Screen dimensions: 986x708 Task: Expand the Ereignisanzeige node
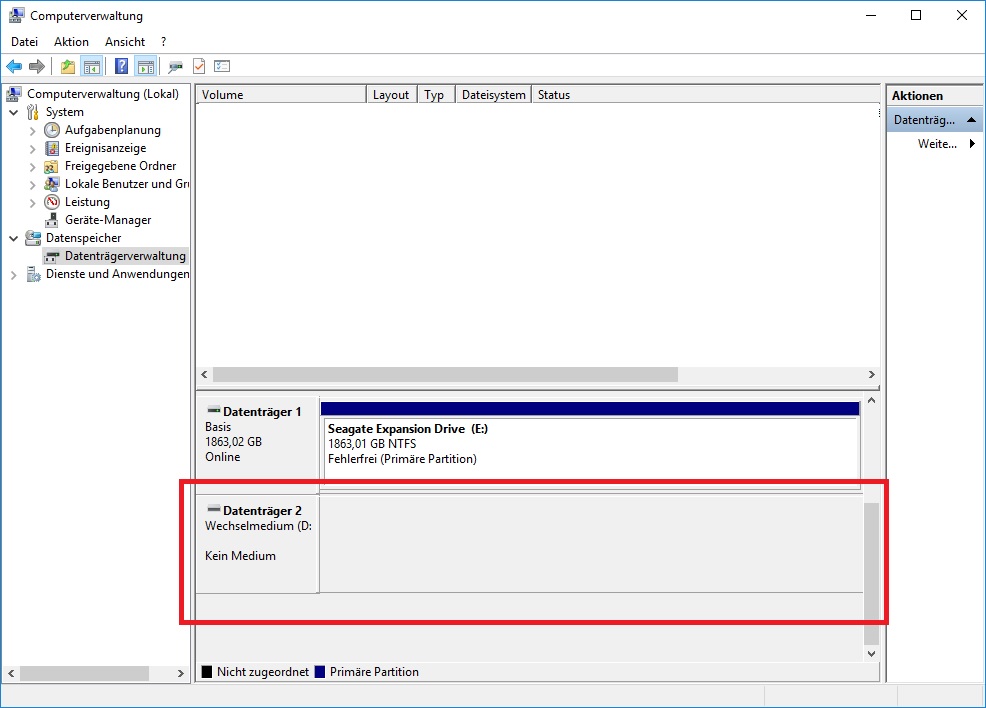click(33, 149)
